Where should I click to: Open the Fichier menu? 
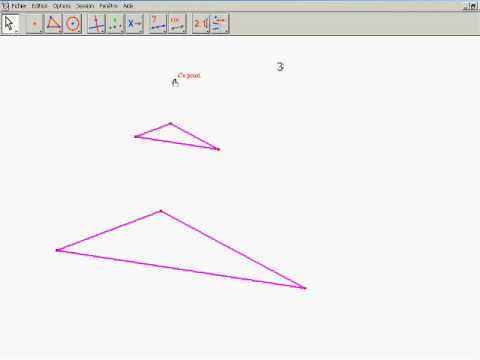pos(19,6)
